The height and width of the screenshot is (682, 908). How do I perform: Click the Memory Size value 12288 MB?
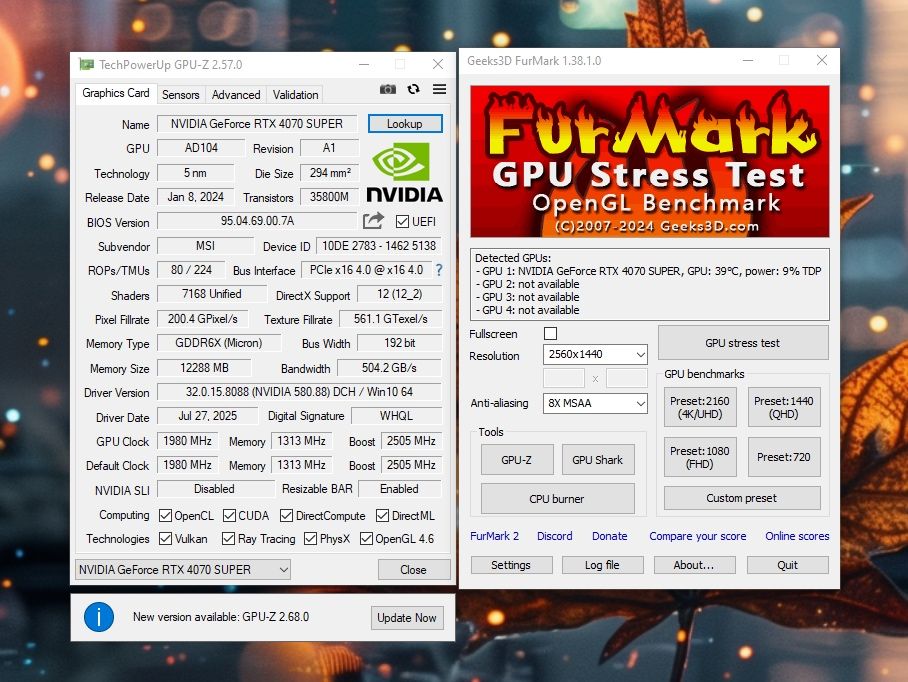[204, 368]
